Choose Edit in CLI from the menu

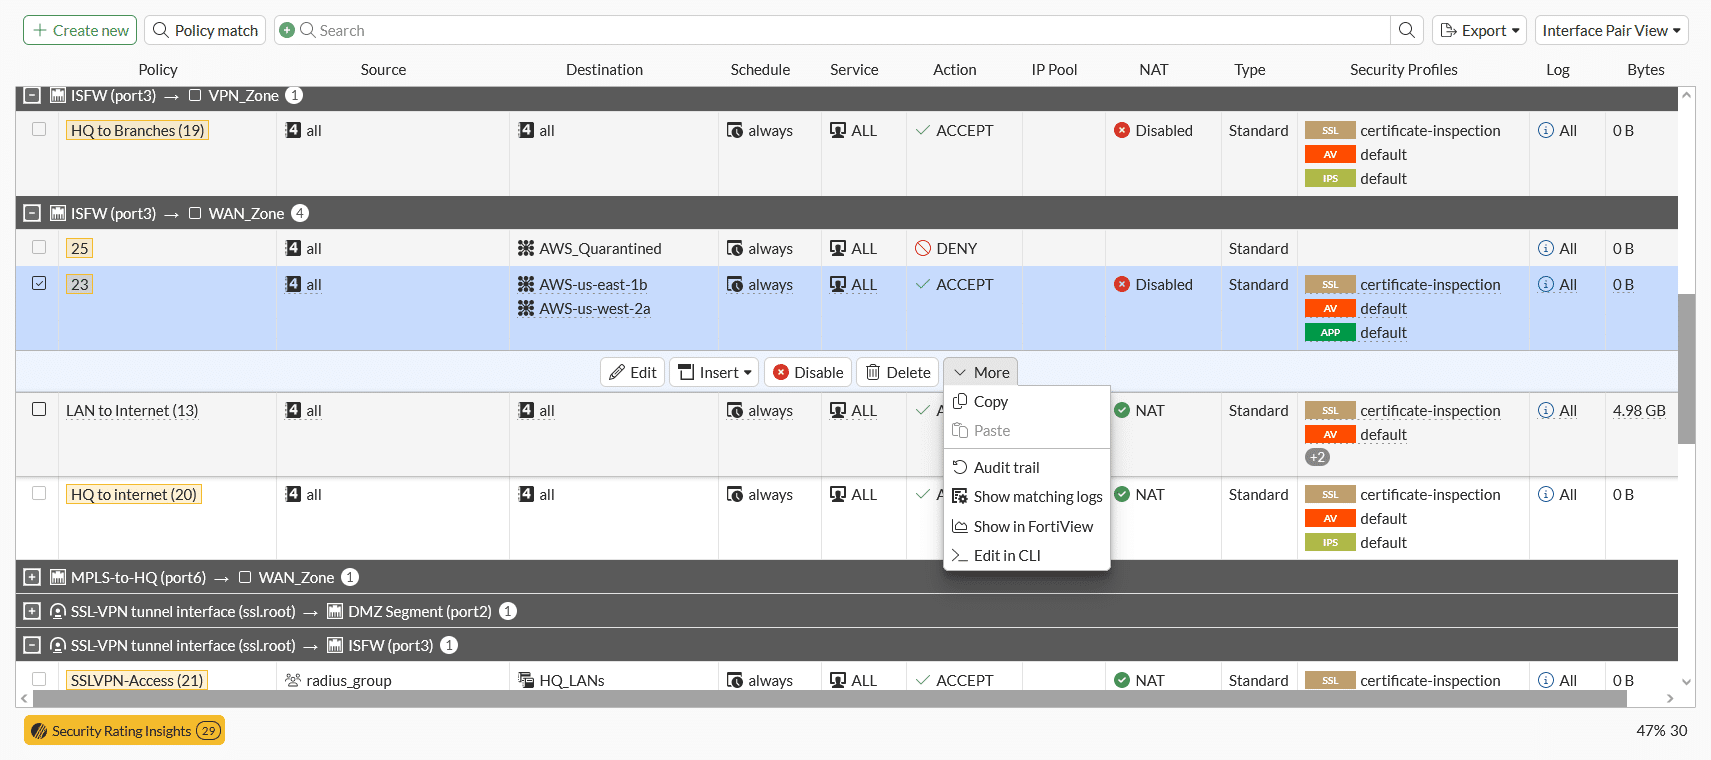pos(1007,555)
